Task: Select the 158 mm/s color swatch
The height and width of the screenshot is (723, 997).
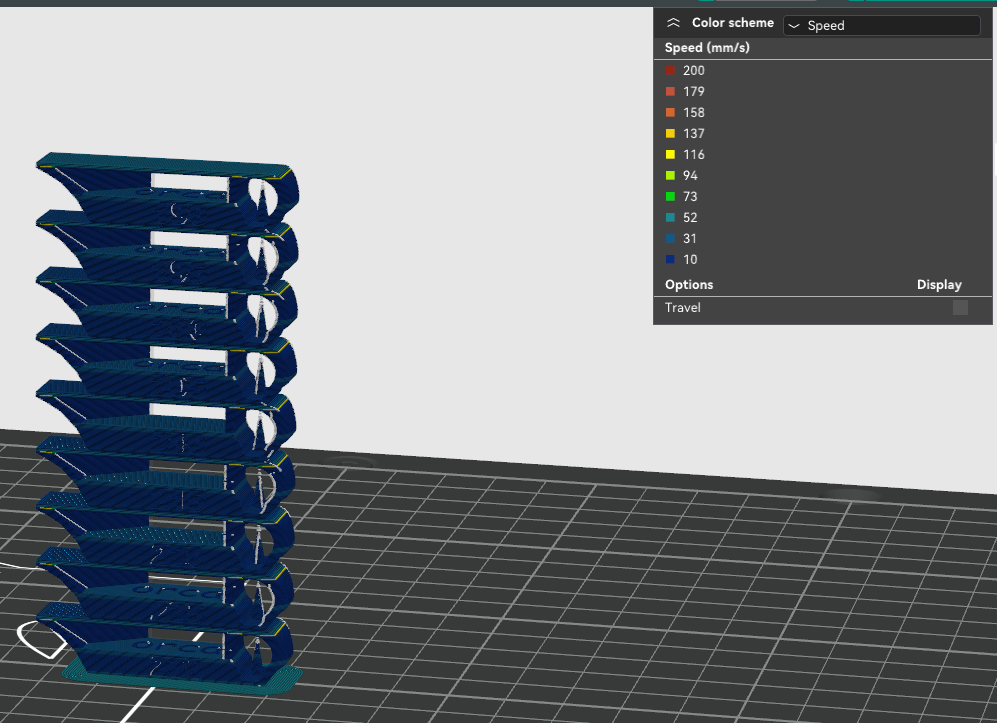Action: click(670, 113)
